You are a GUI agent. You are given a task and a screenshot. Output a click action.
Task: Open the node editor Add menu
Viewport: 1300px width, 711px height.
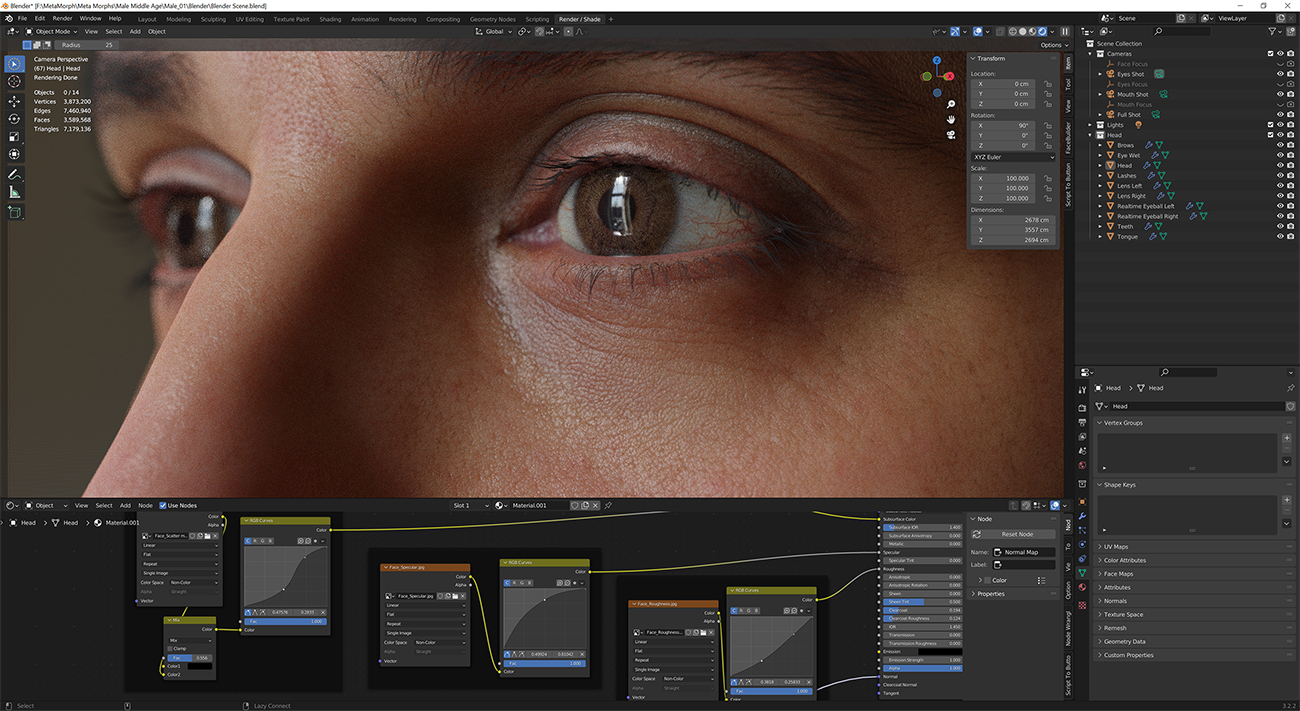tap(125, 505)
